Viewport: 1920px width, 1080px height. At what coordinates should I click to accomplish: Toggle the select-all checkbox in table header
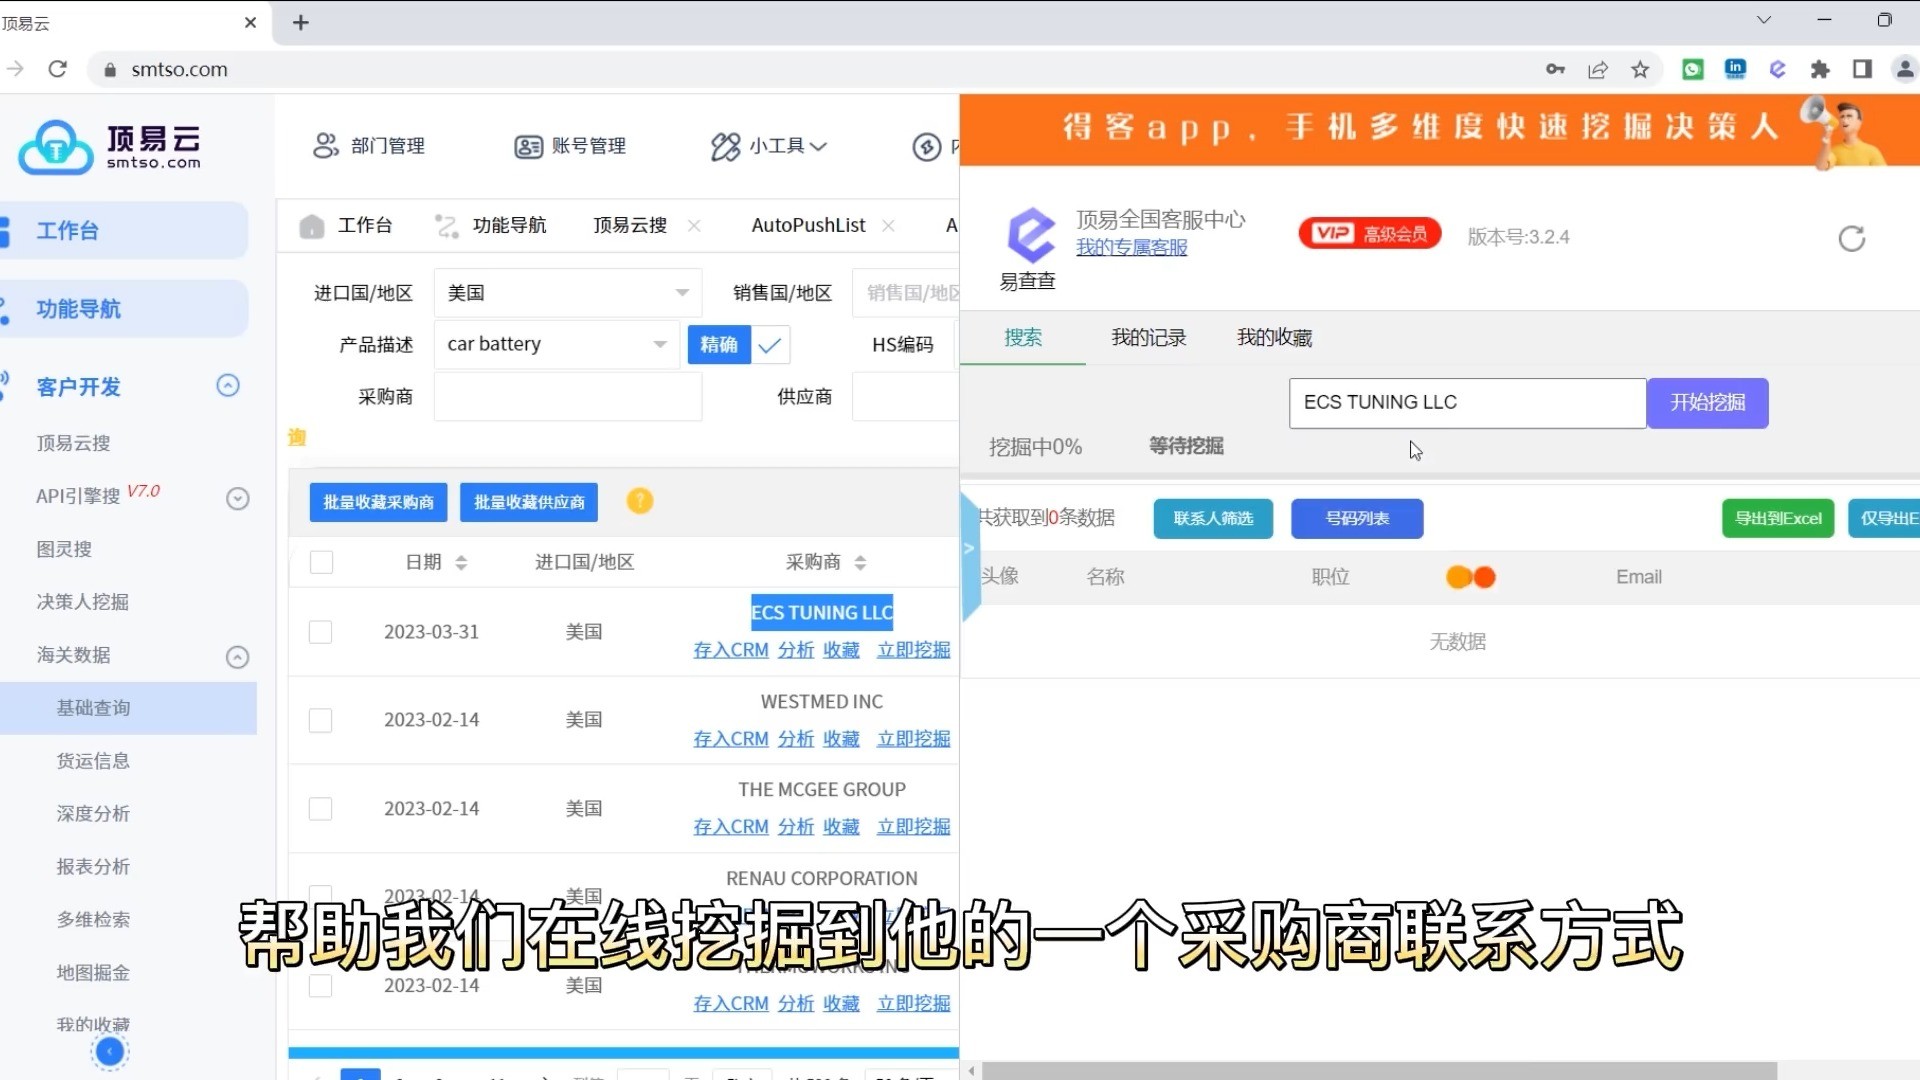[321, 562]
